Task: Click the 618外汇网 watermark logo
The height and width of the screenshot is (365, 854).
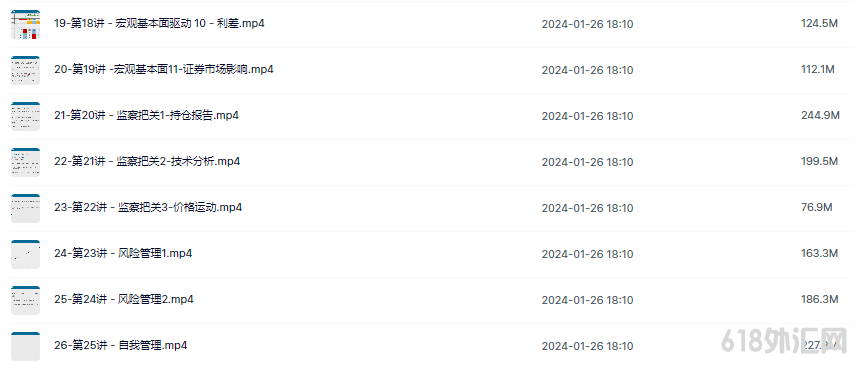Action: (784, 342)
